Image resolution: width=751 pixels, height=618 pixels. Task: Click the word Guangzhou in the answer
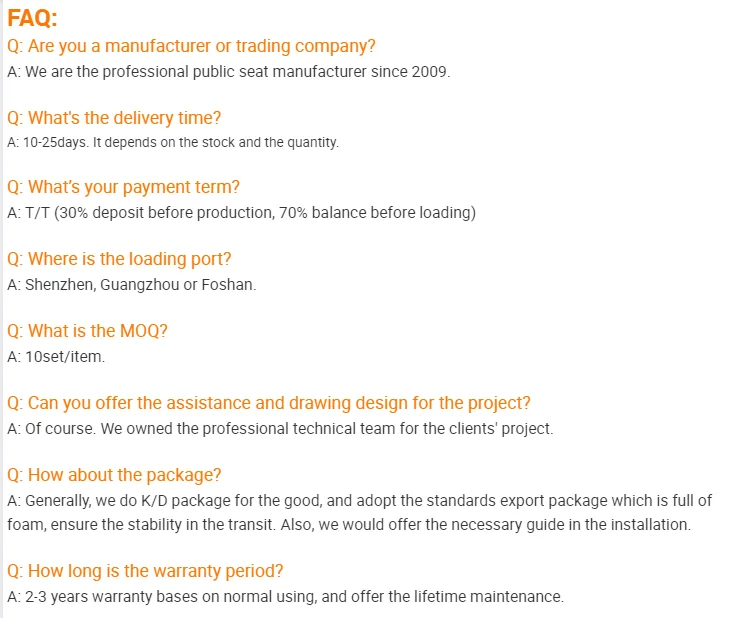click(138, 284)
